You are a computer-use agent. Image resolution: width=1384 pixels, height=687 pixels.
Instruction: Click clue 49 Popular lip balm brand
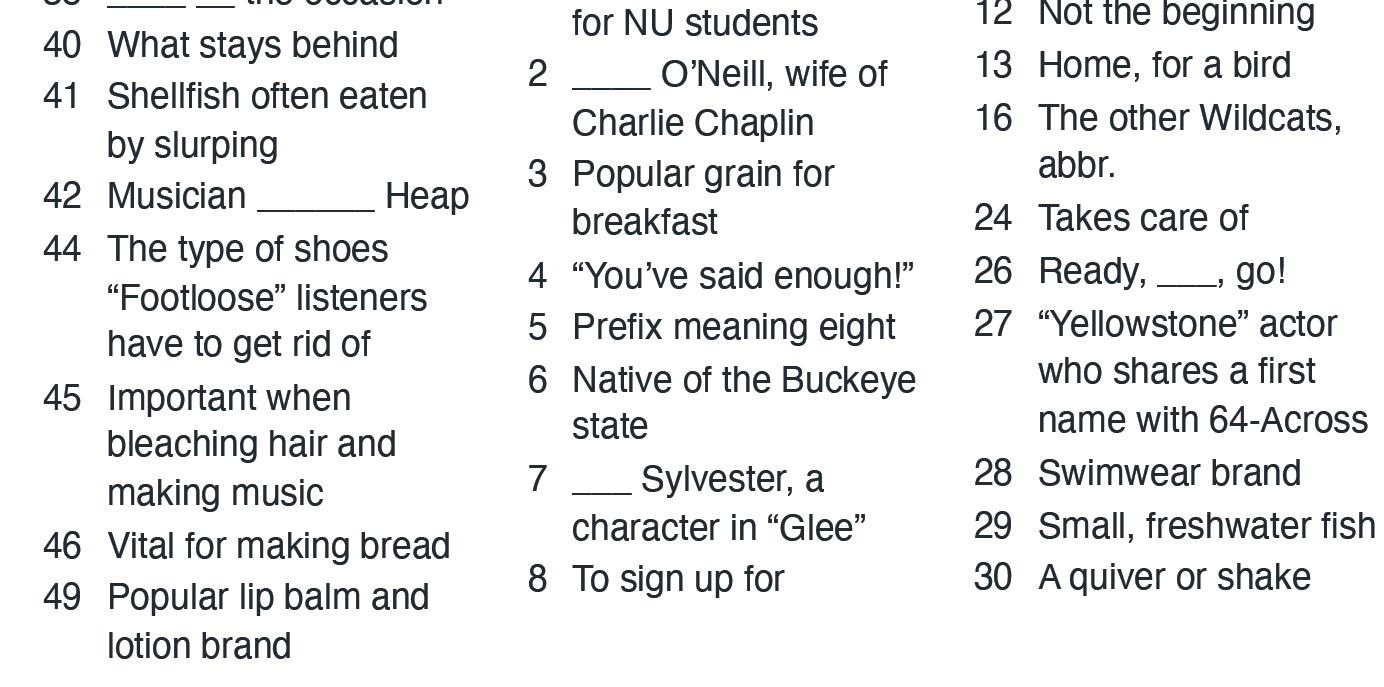click(236, 621)
